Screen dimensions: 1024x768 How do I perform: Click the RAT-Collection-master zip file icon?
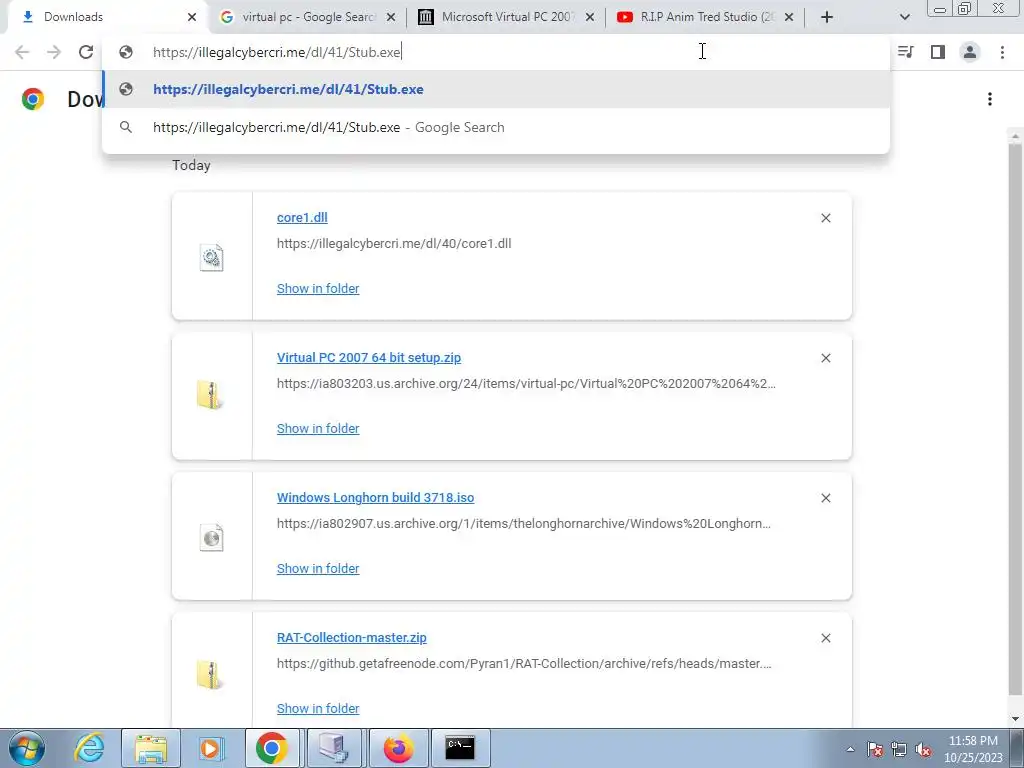210,675
